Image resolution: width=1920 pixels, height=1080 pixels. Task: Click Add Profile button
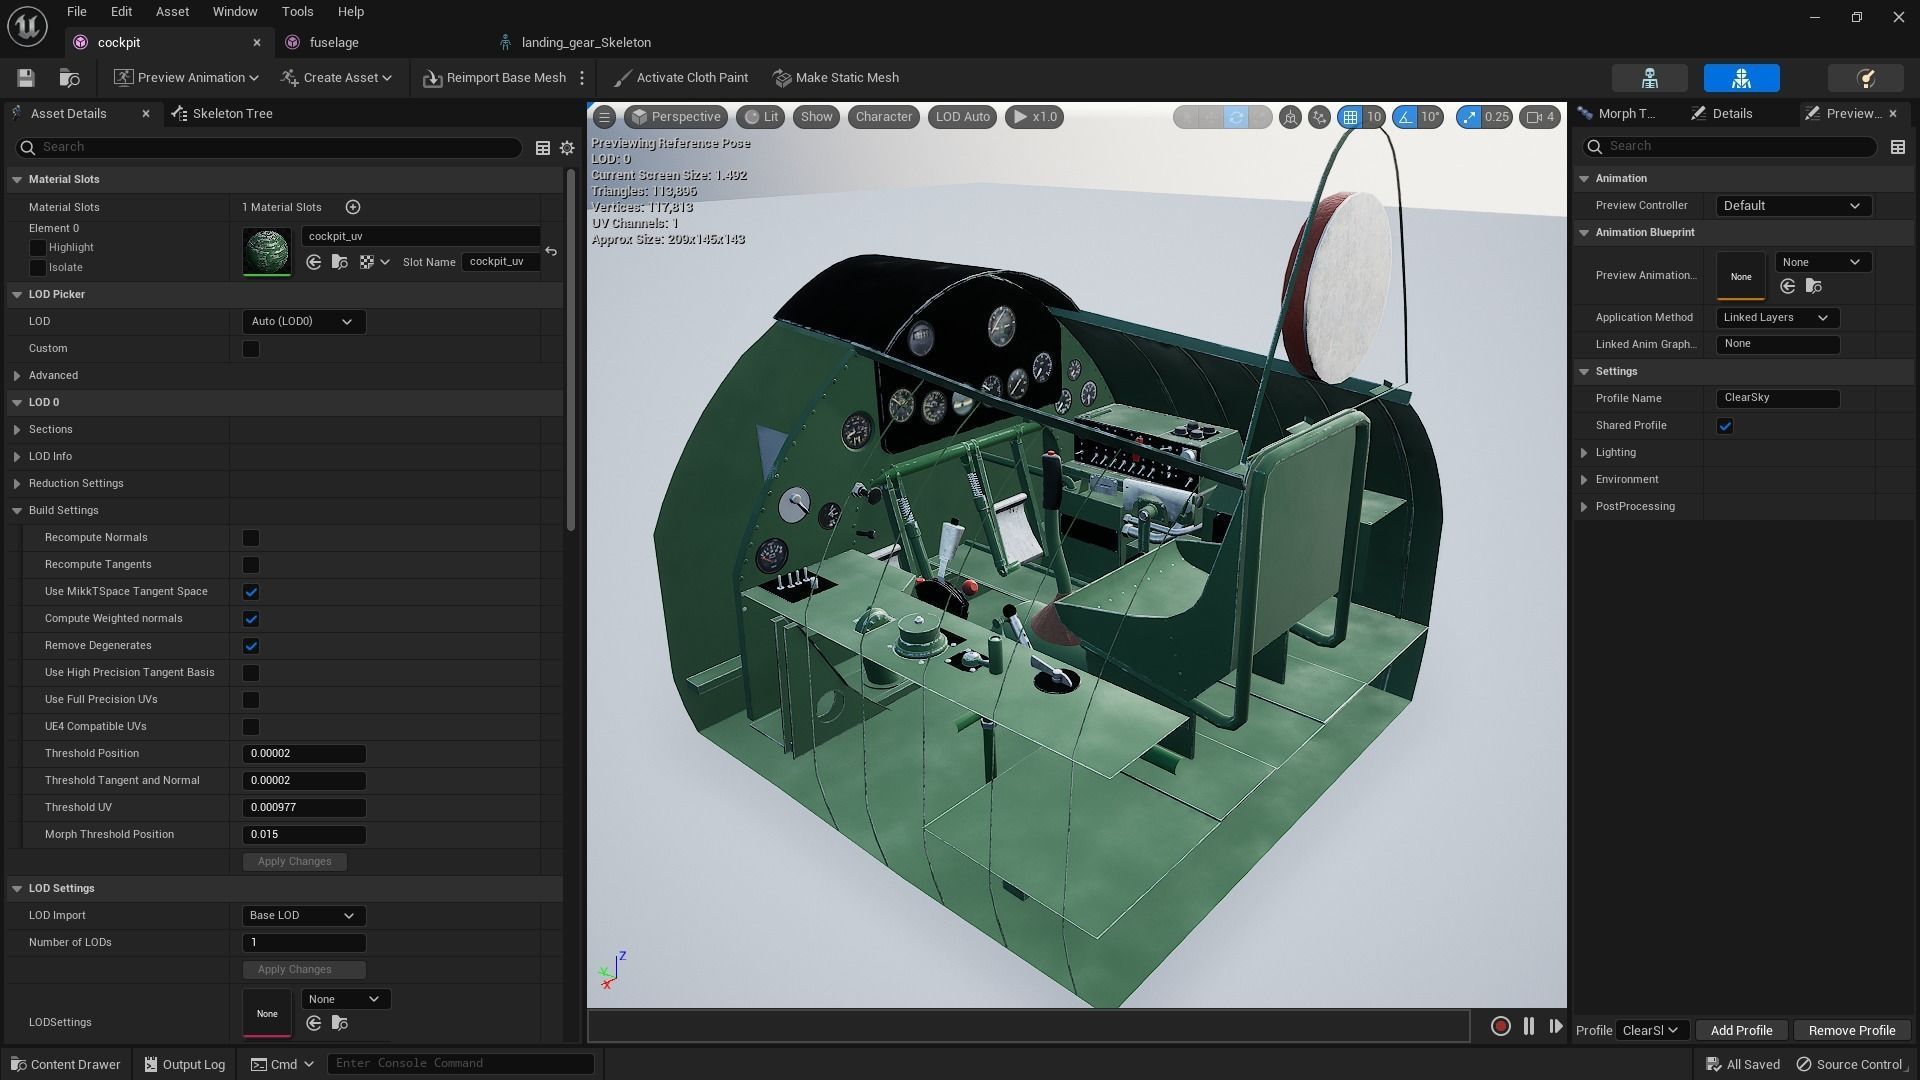(x=1741, y=1031)
